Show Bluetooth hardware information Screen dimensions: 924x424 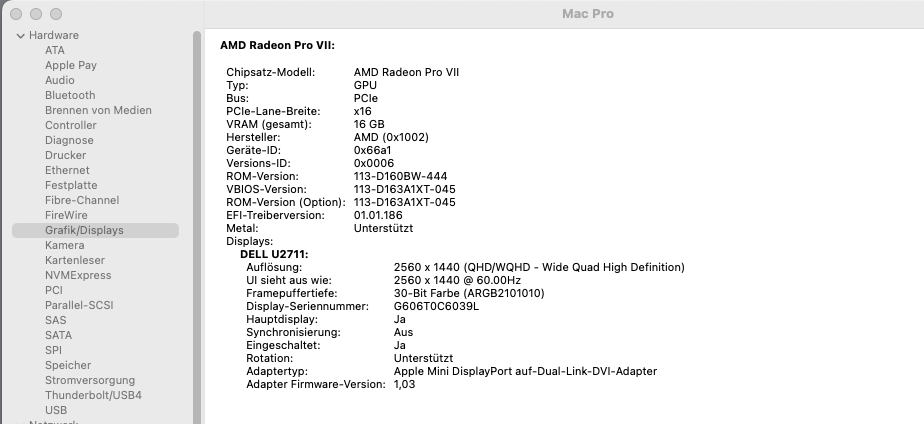(x=70, y=95)
